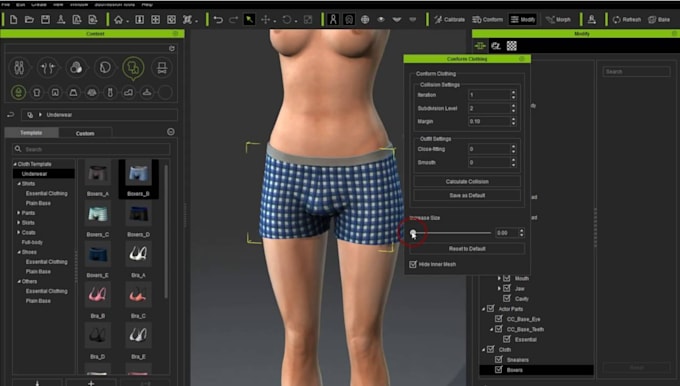Click the Refresh toolbar button
The height and width of the screenshot is (386, 680).
(x=627, y=20)
